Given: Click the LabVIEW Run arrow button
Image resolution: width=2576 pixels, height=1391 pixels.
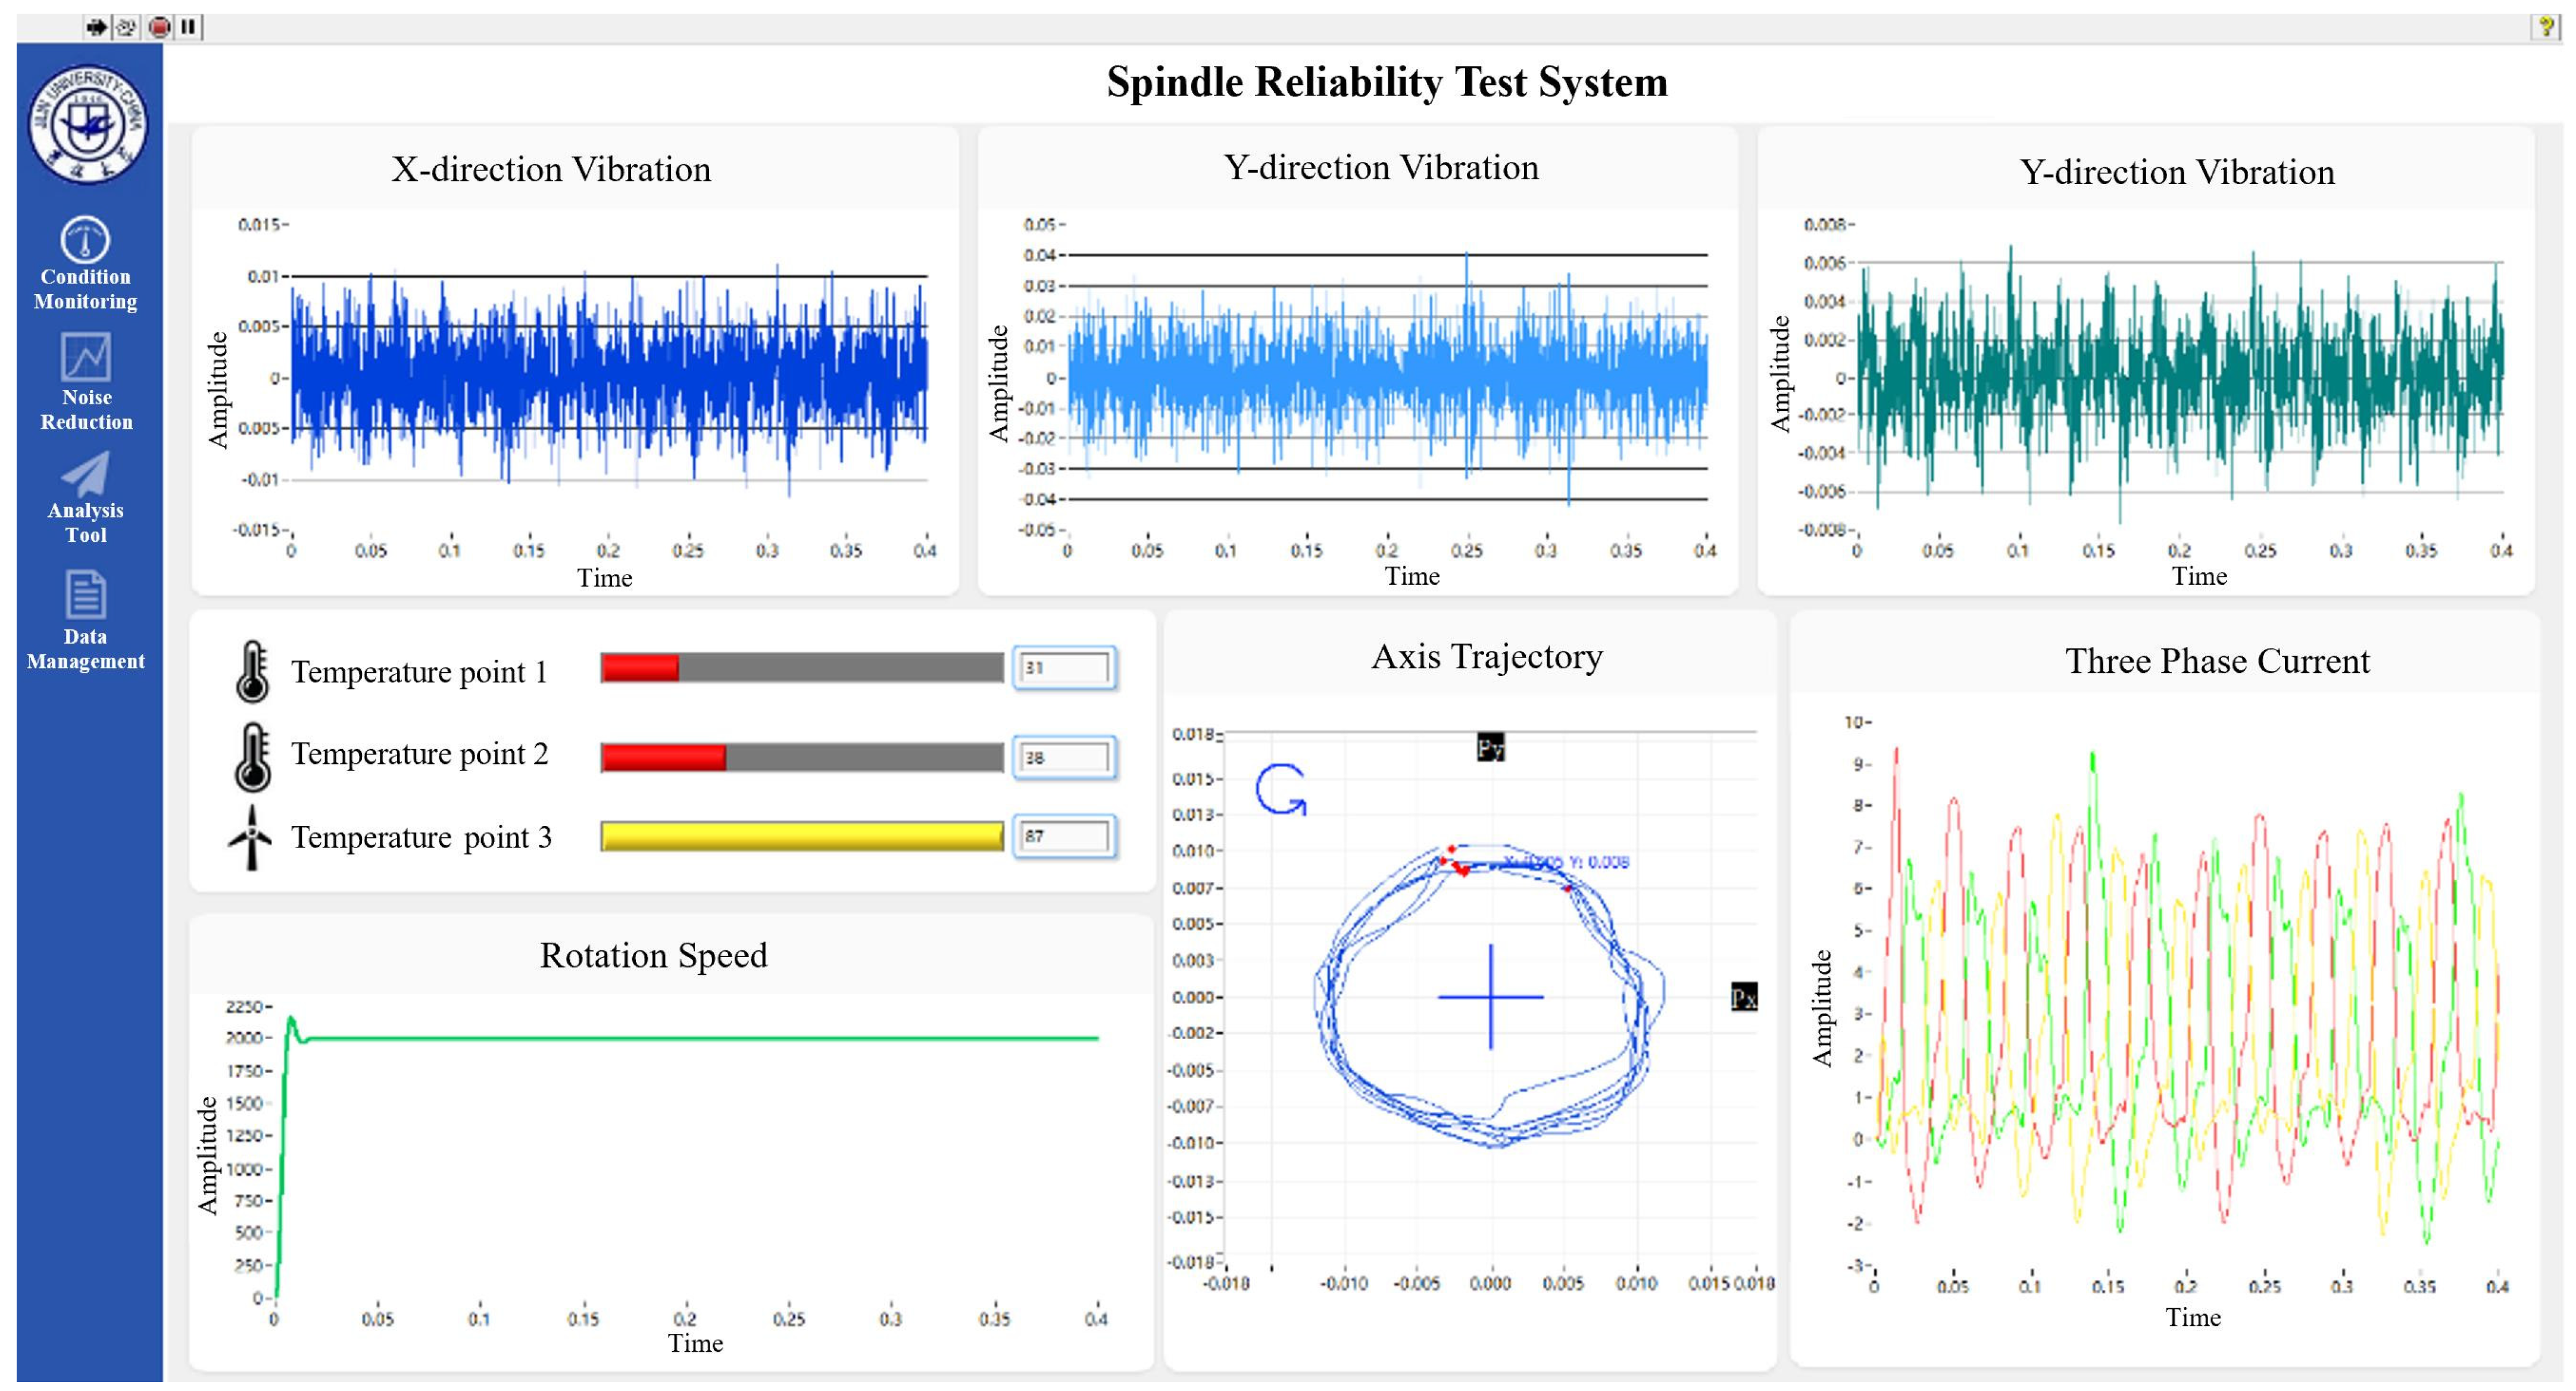Looking at the screenshot, I should click(96, 27).
